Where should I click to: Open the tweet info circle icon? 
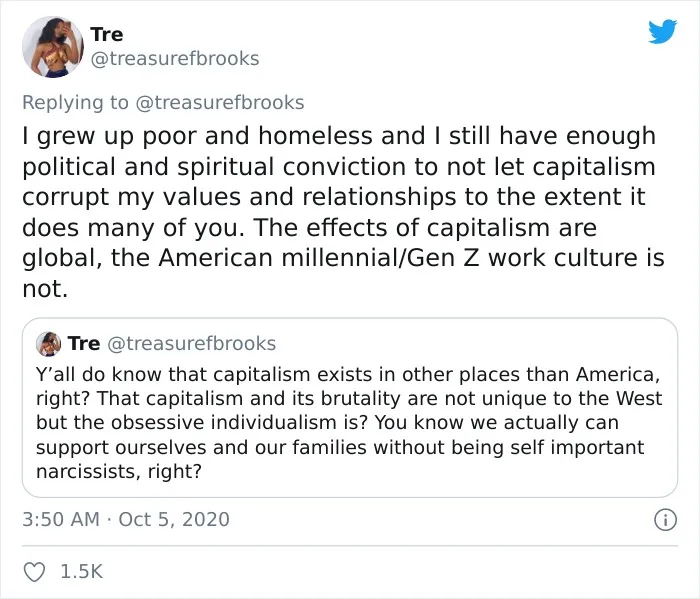665,520
